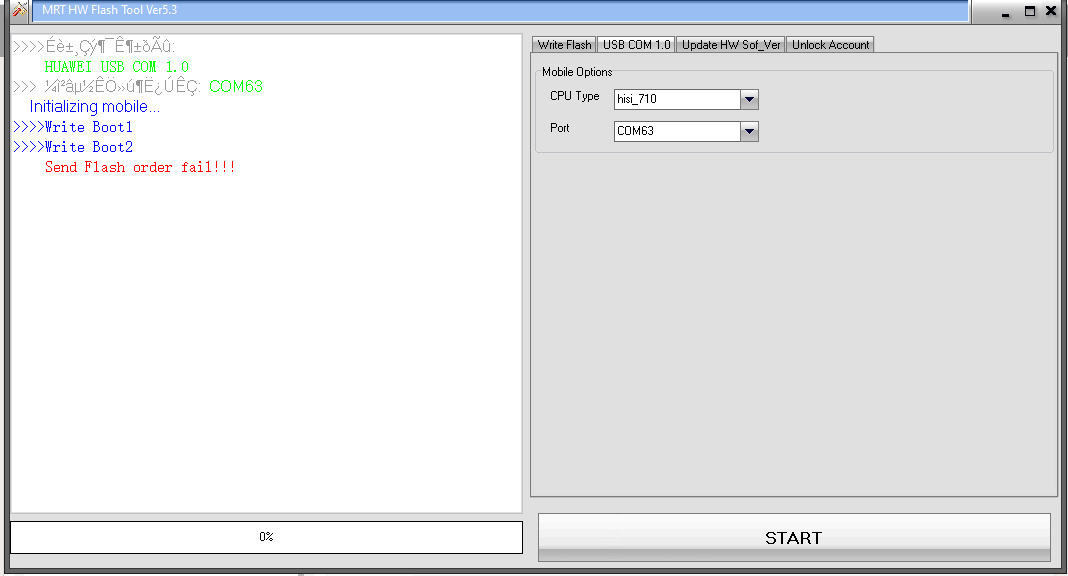Click the hisi_710 CPU Type field
Viewport: 1068px width, 576px height.
[x=677, y=99]
